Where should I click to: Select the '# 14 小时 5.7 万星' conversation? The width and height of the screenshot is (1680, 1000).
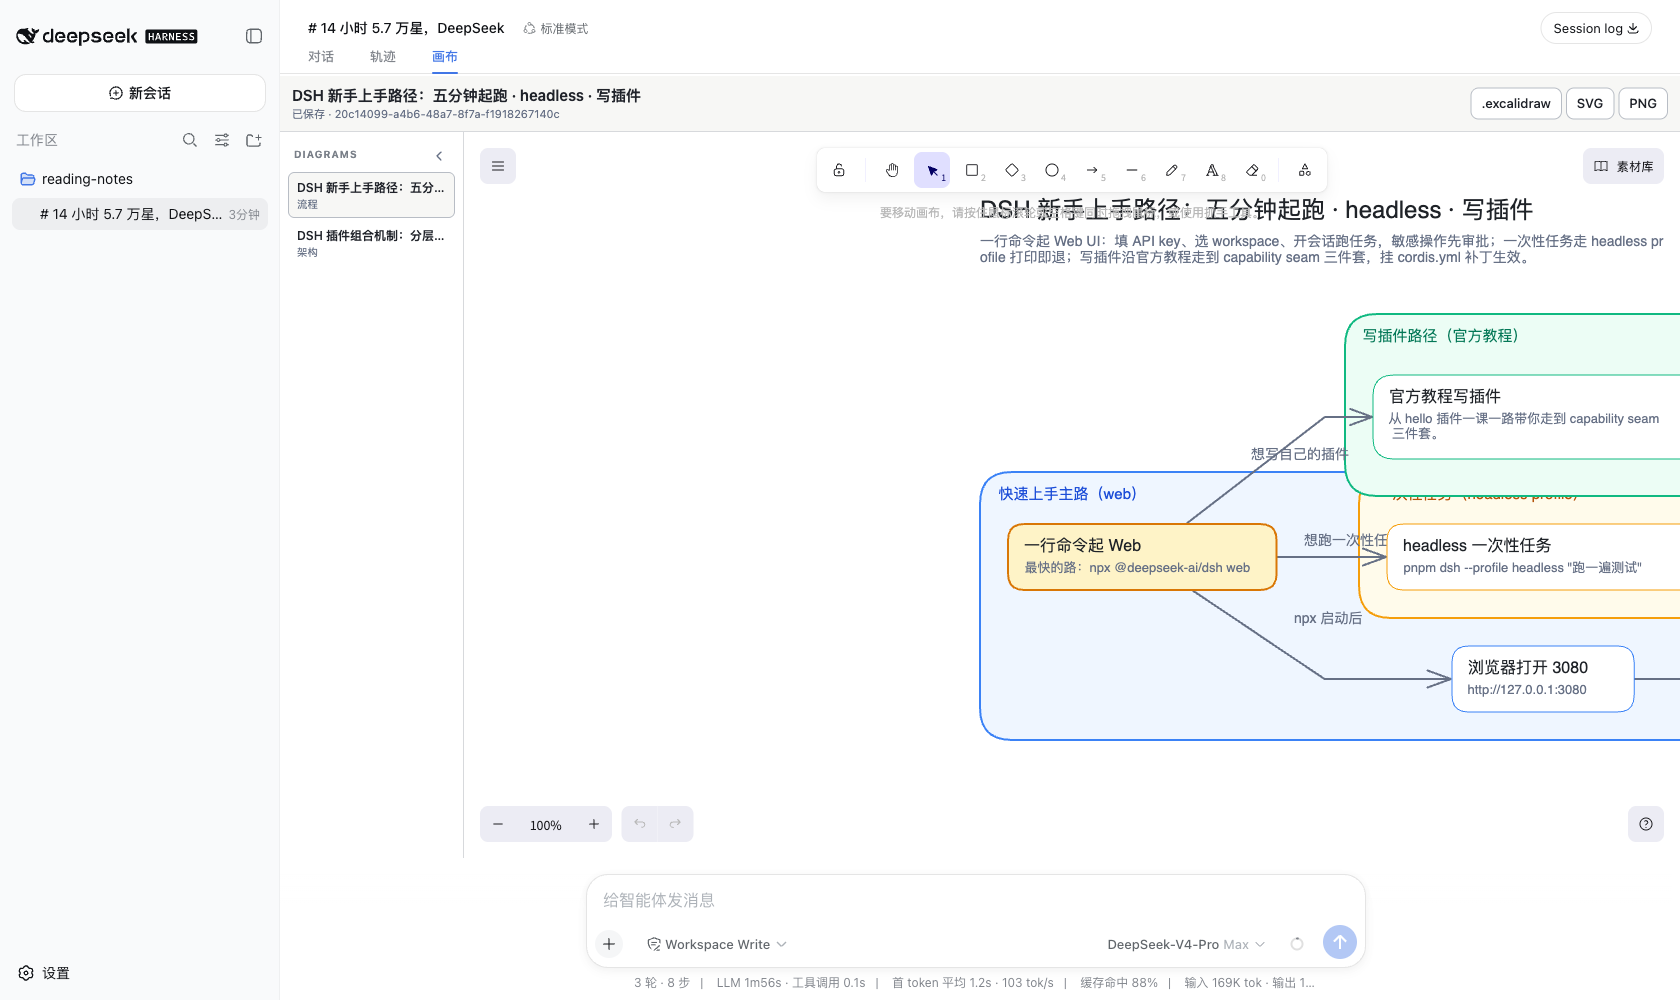coord(140,214)
